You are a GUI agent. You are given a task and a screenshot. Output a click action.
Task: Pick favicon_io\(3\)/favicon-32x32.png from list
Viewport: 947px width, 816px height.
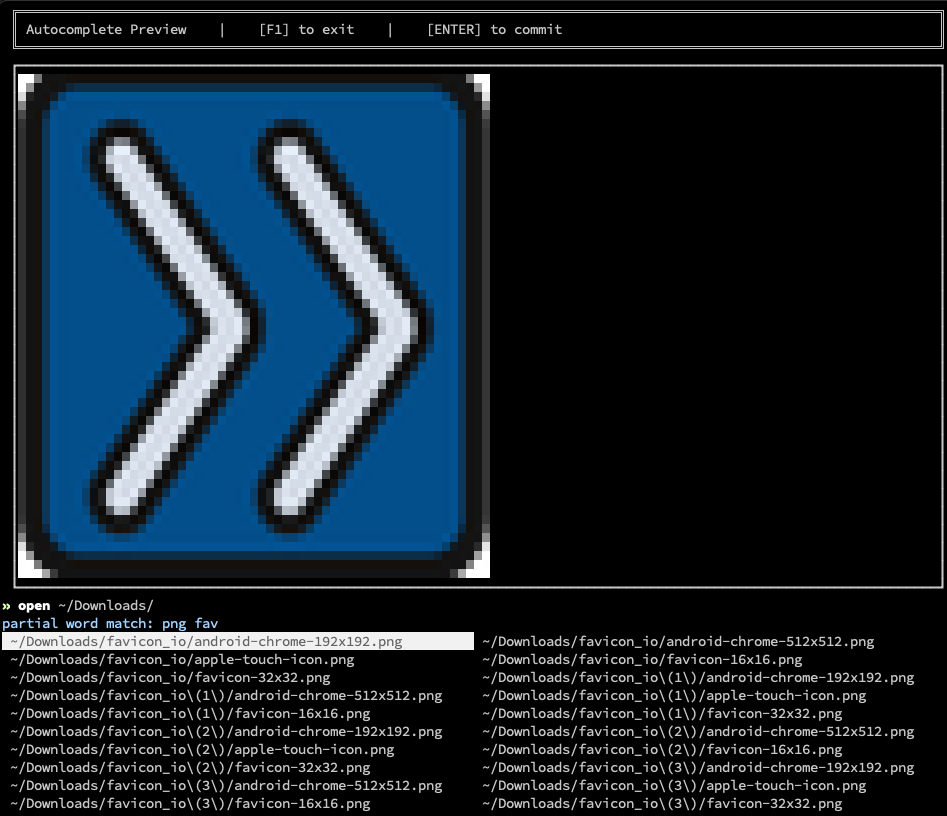[x=662, y=803]
